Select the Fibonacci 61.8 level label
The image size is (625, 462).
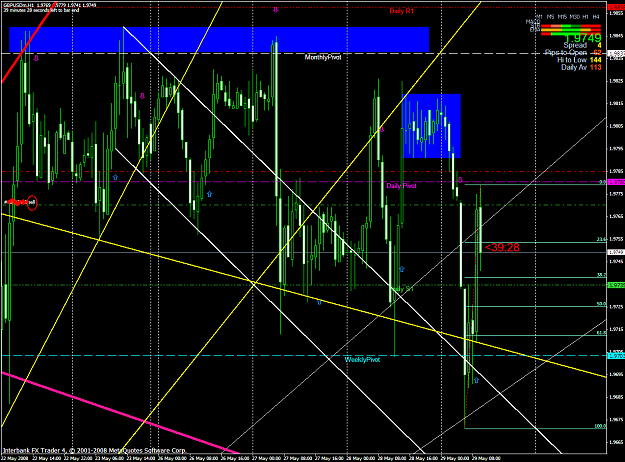point(601,332)
